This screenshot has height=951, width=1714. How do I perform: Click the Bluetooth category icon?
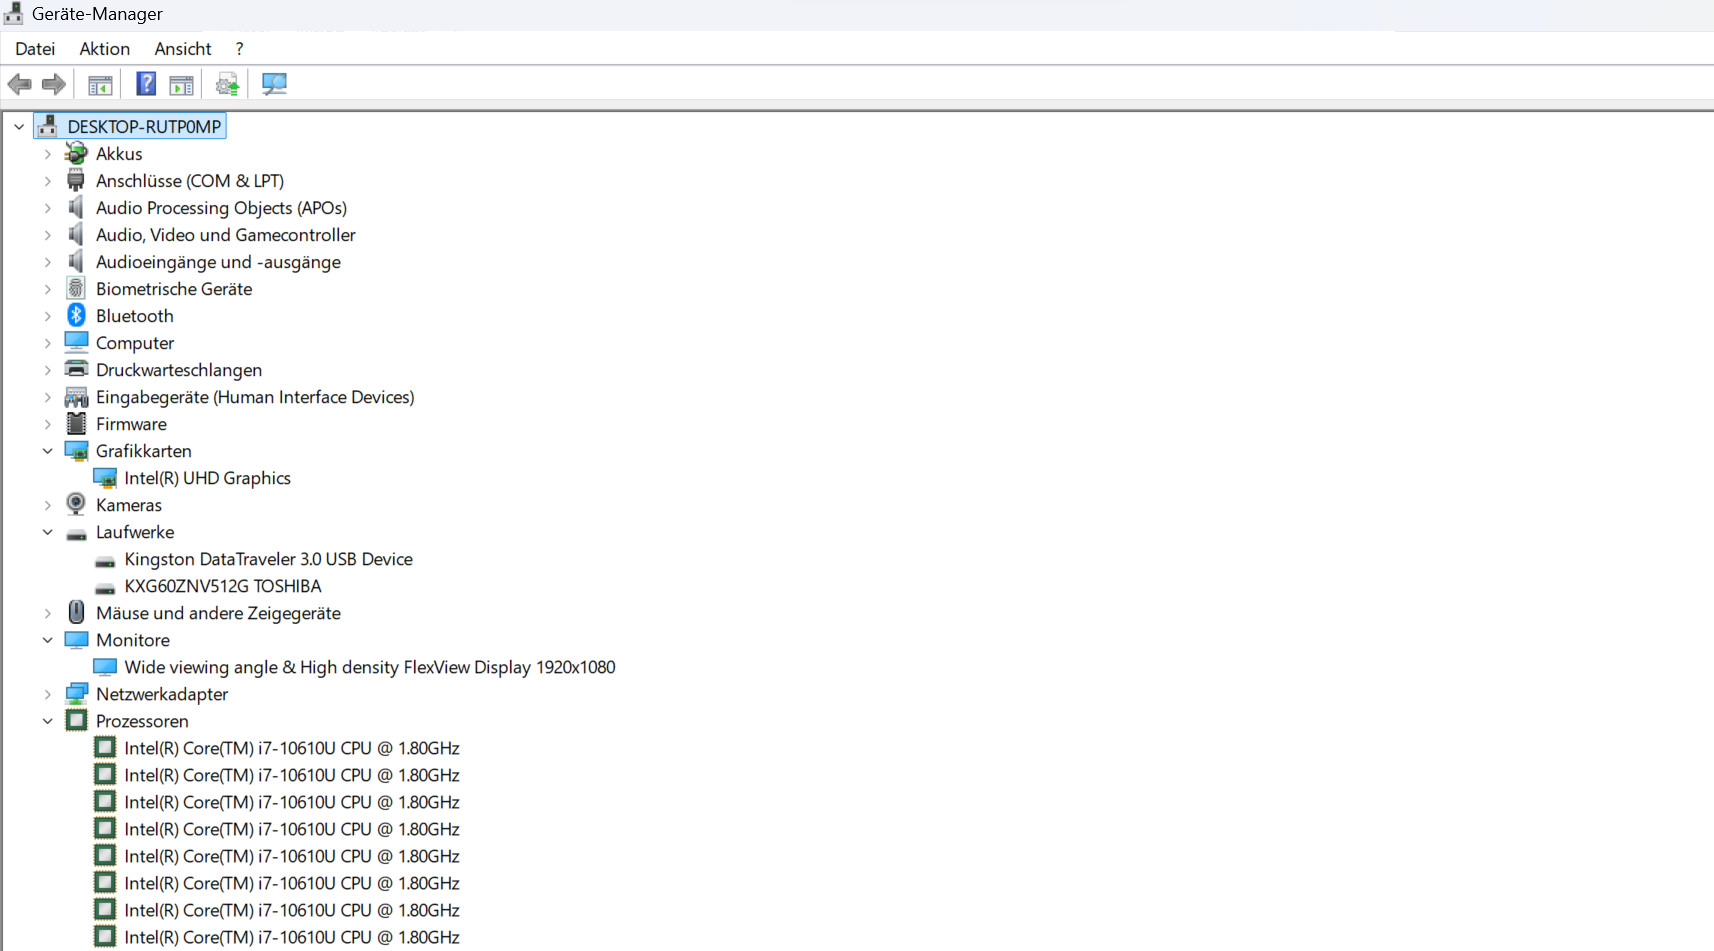click(x=76, y=316)
